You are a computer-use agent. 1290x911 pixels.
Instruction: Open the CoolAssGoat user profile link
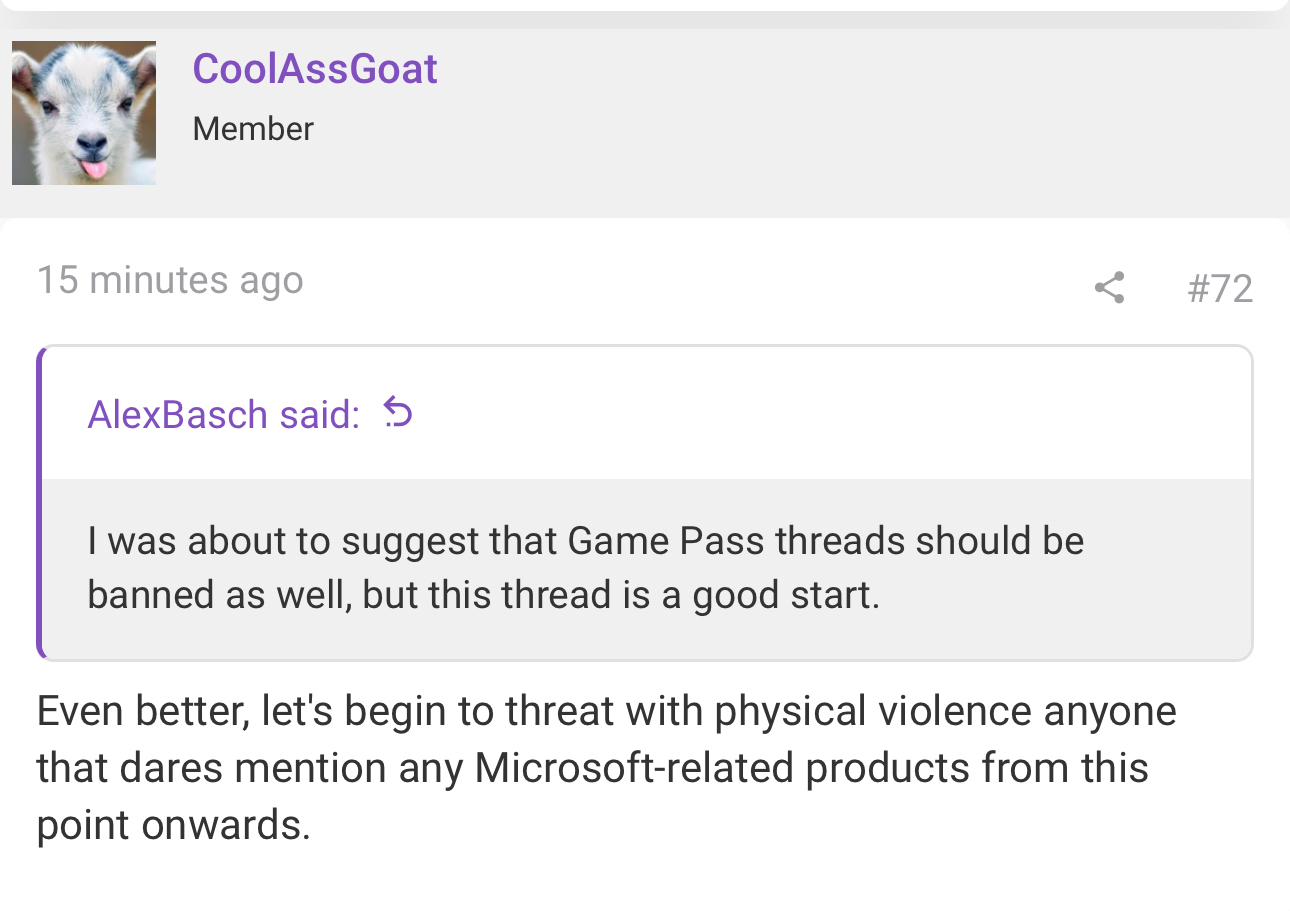(315, 69)
